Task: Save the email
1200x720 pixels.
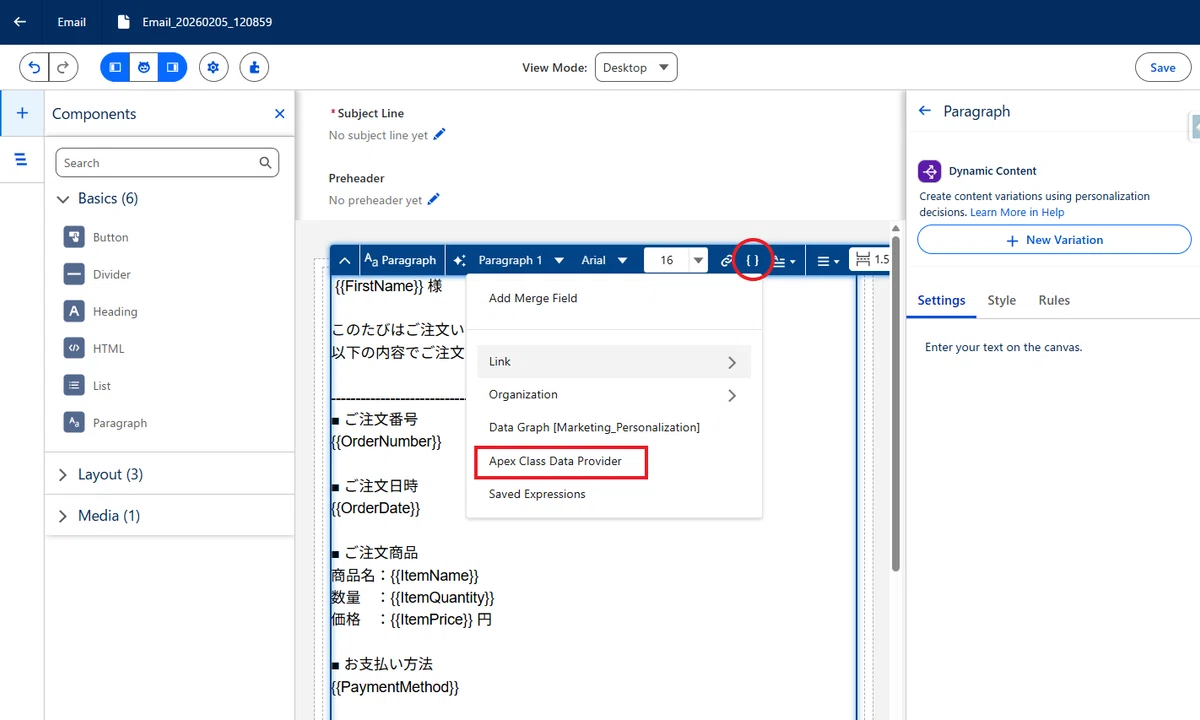Action: (1163, 67)
